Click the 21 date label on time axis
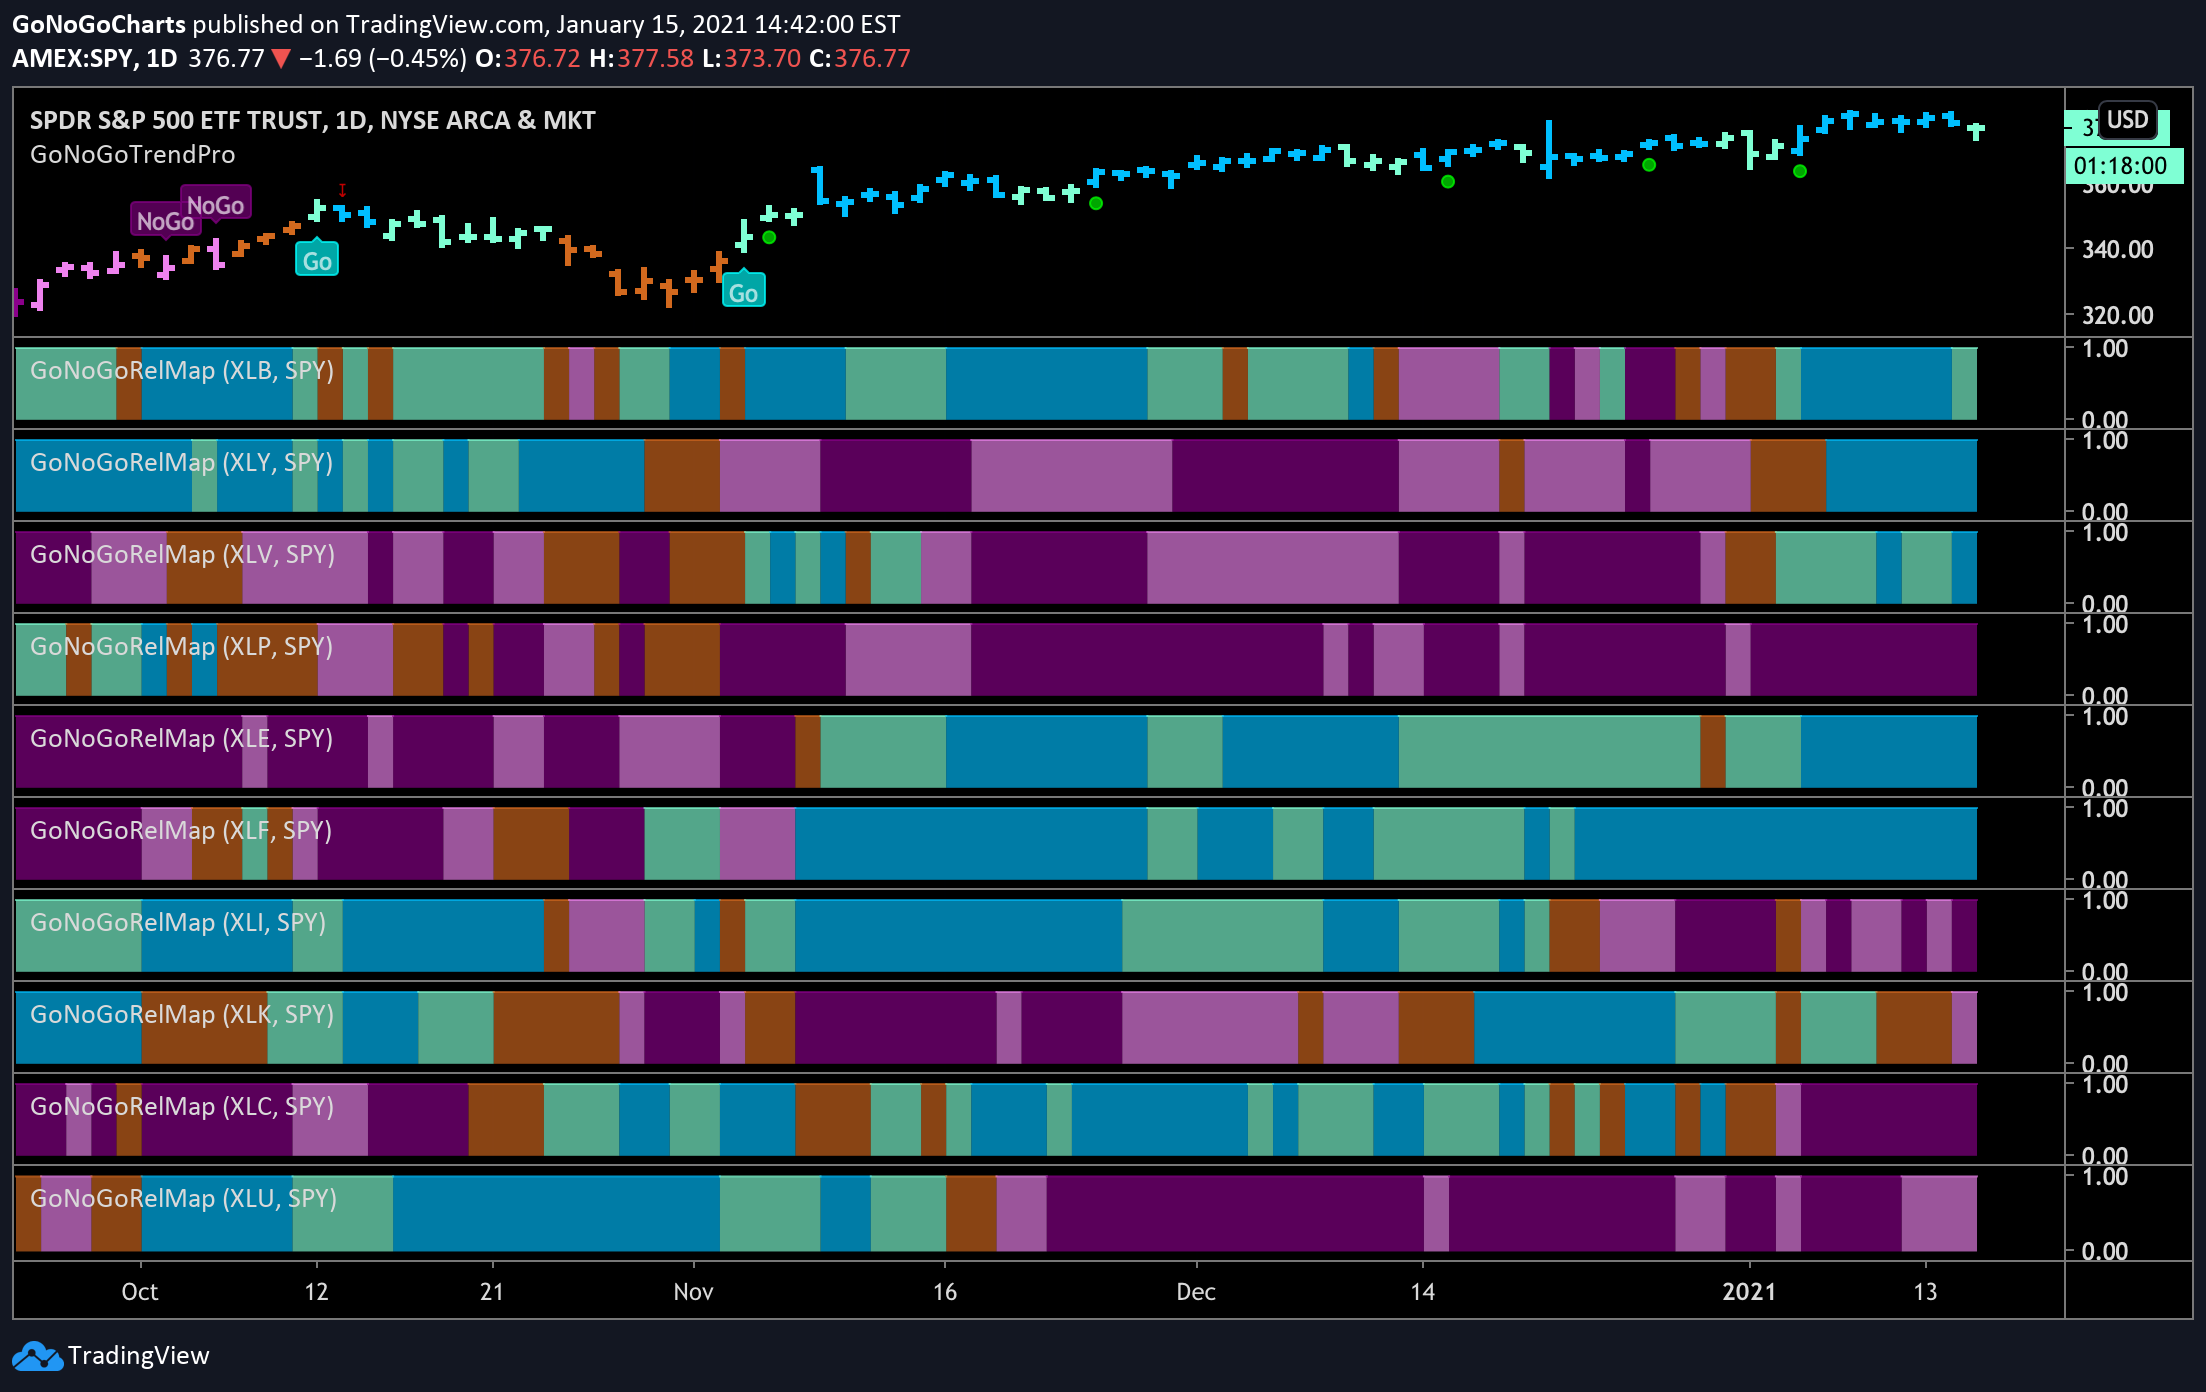 (492, 1292)
